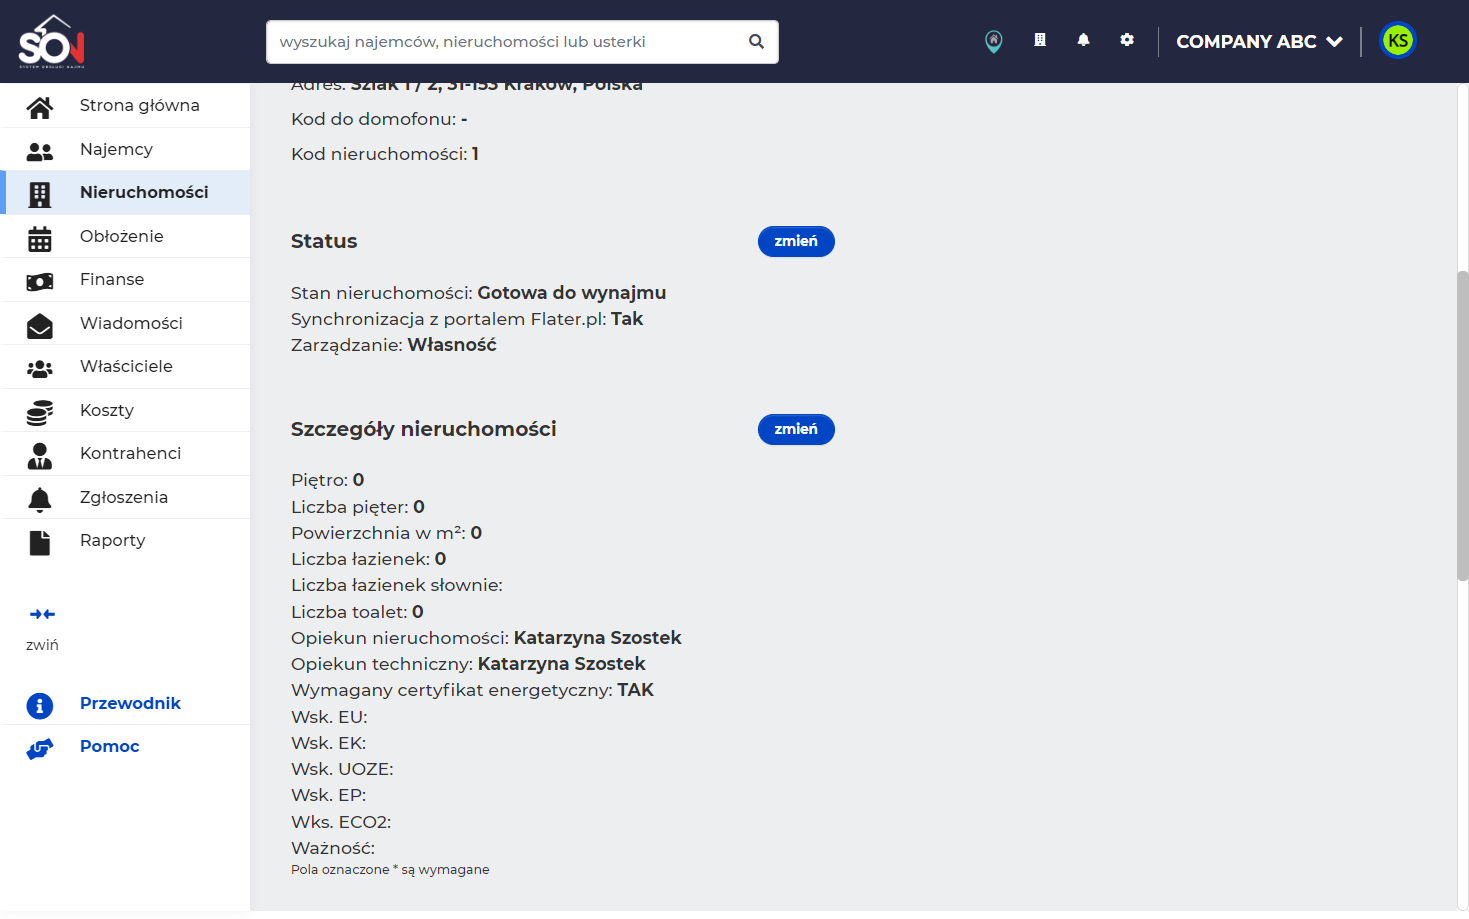Click the handshake icon next to Pomoc
The width and height of the screenshot is (1469, 919).
(40, 748)
